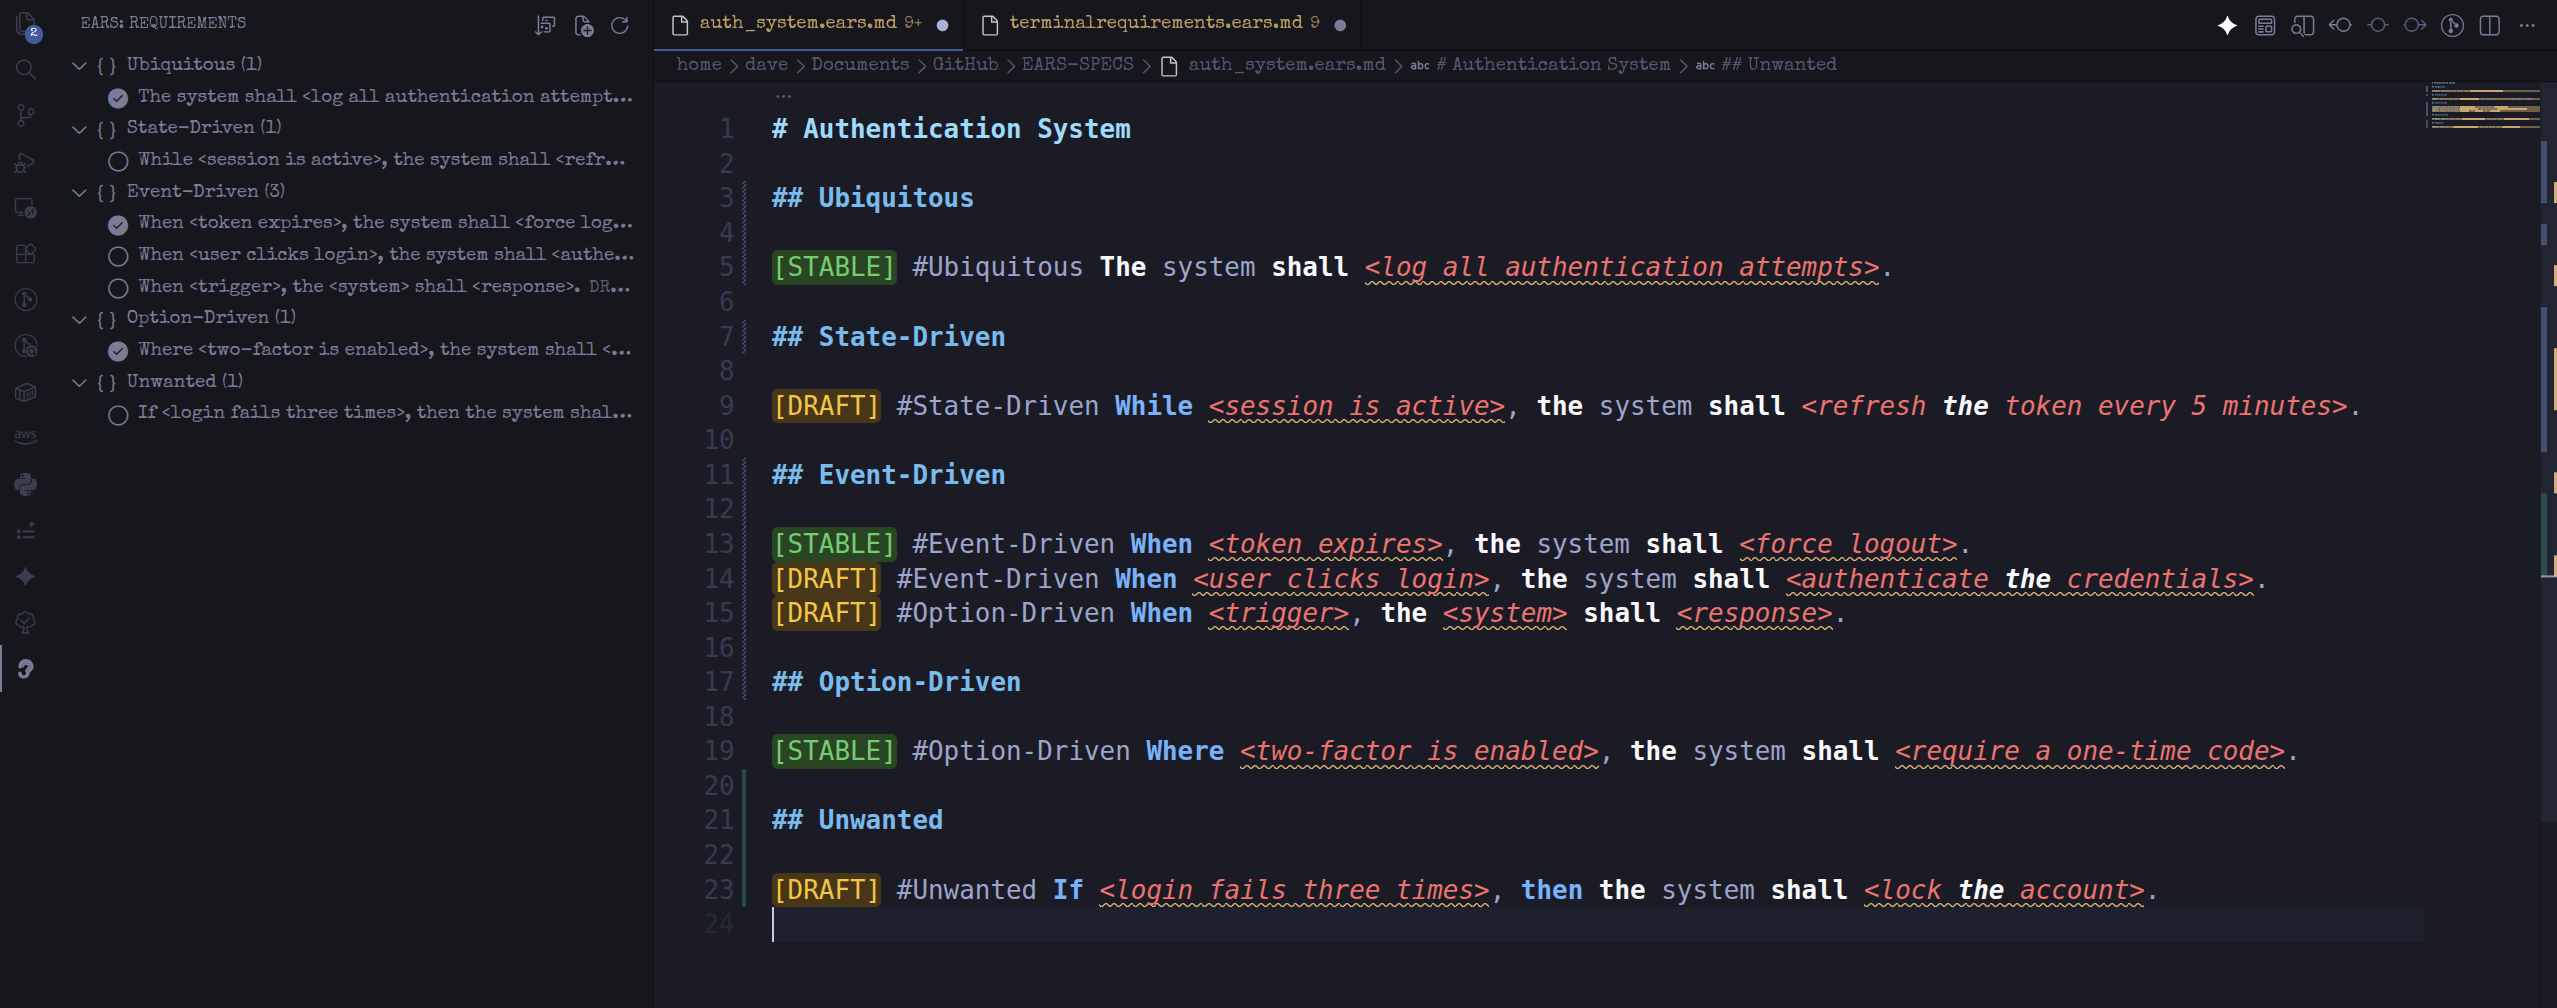Open the Git Graph circle icon in sidebar
Screen dimensions: 2557x1008
point(26,300)
